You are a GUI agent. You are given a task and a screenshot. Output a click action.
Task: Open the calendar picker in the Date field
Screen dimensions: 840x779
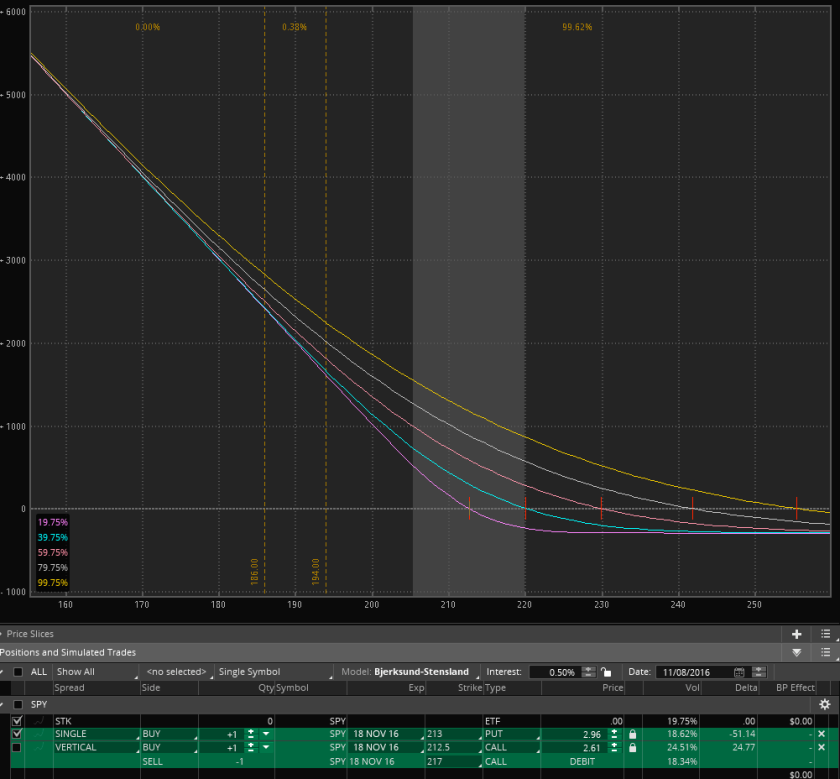(x=739, y=672)
